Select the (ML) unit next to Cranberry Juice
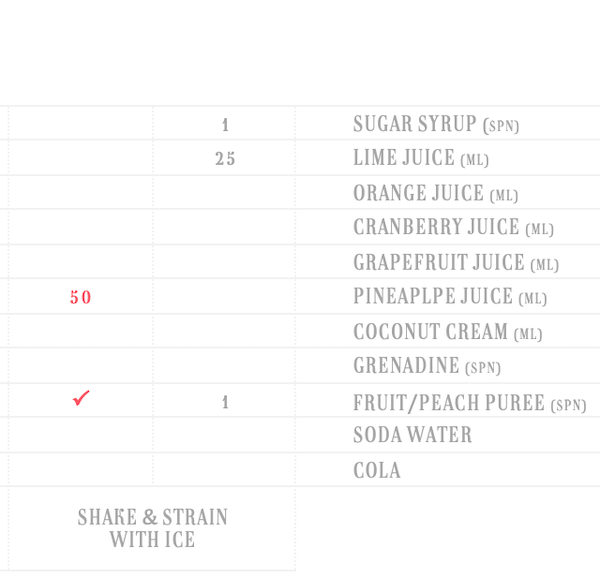This screenshot has width=600, height=578. (539, 230)
